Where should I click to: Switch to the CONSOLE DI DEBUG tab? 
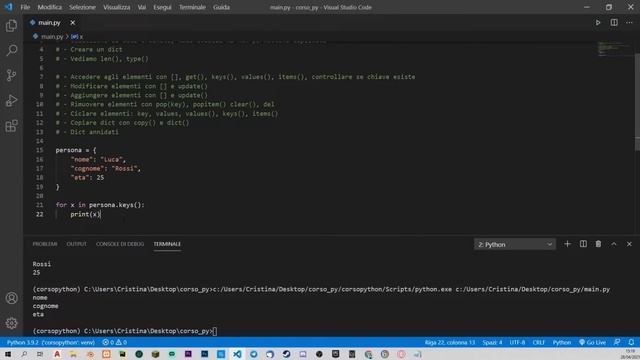click(120, 244)
